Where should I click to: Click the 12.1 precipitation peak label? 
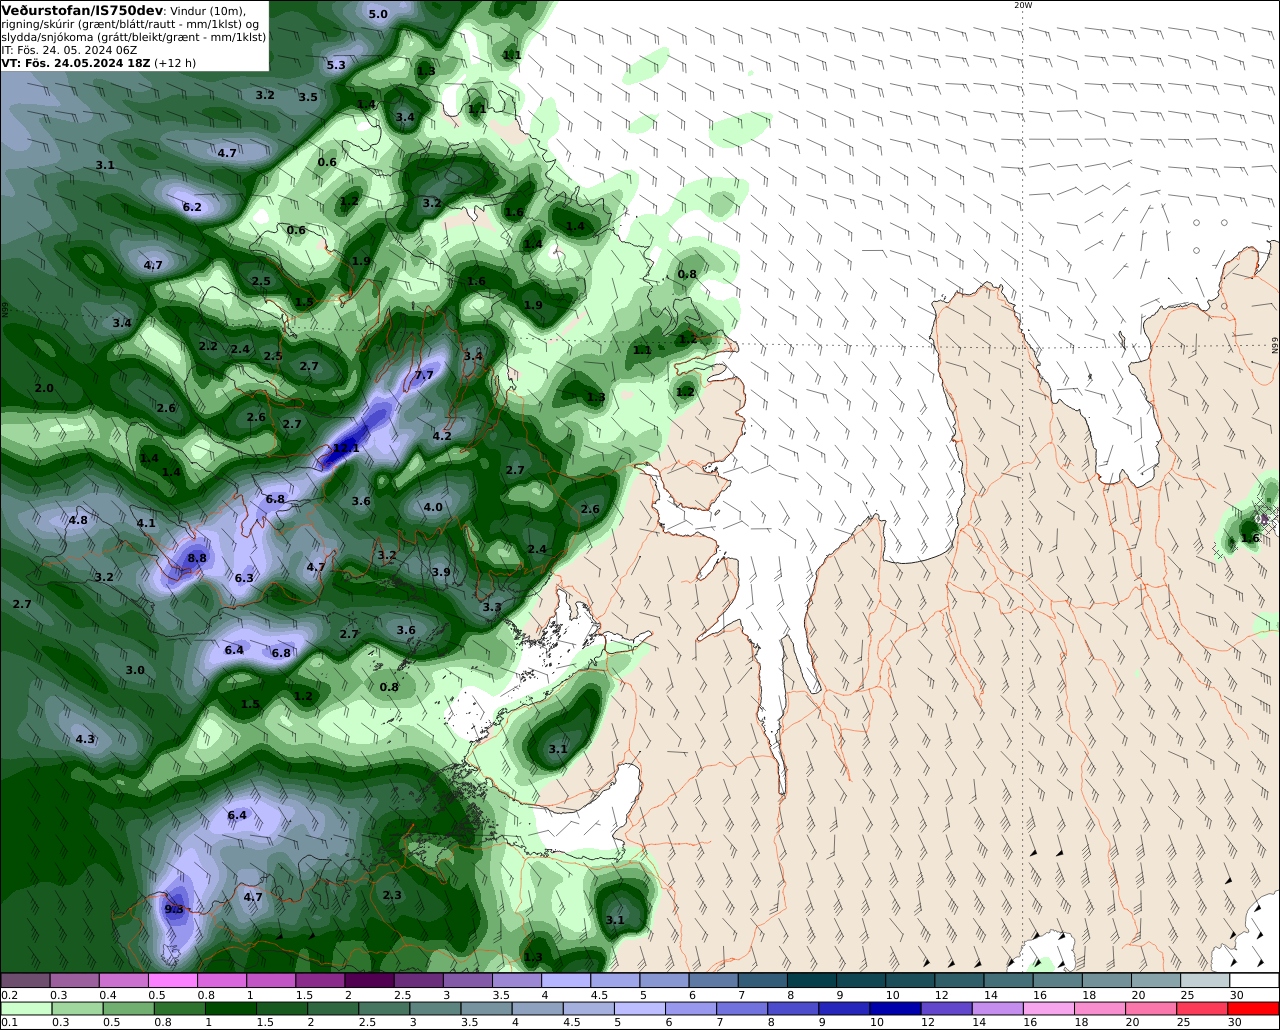coord(346,448)
